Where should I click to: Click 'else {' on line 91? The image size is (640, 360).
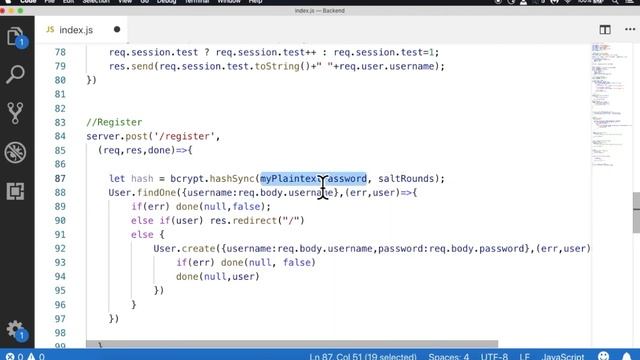[x=148, y=234]
